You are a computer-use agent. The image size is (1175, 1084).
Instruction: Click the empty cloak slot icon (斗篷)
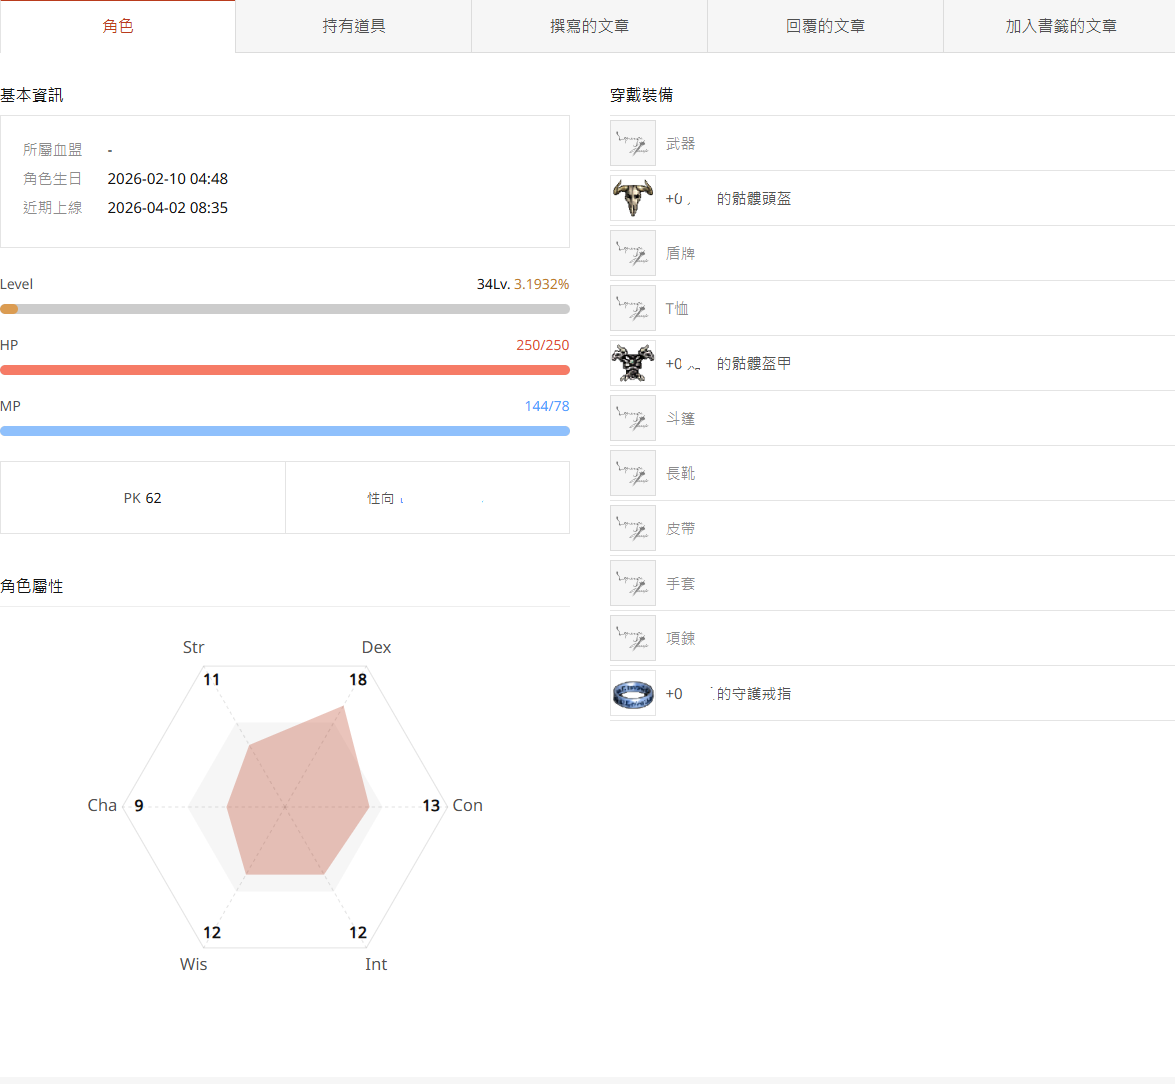(633, 418)
